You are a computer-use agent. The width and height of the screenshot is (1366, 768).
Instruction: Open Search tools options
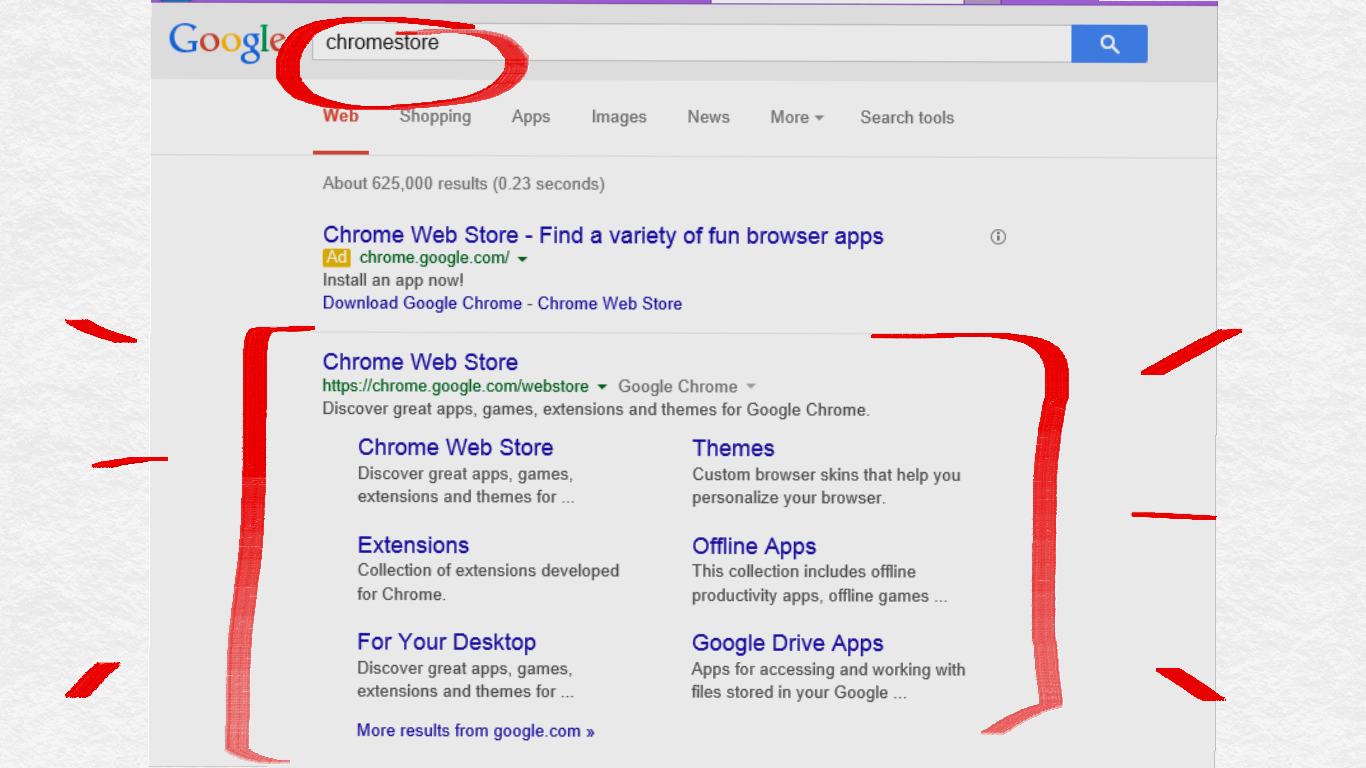click(x=907, y=117)
